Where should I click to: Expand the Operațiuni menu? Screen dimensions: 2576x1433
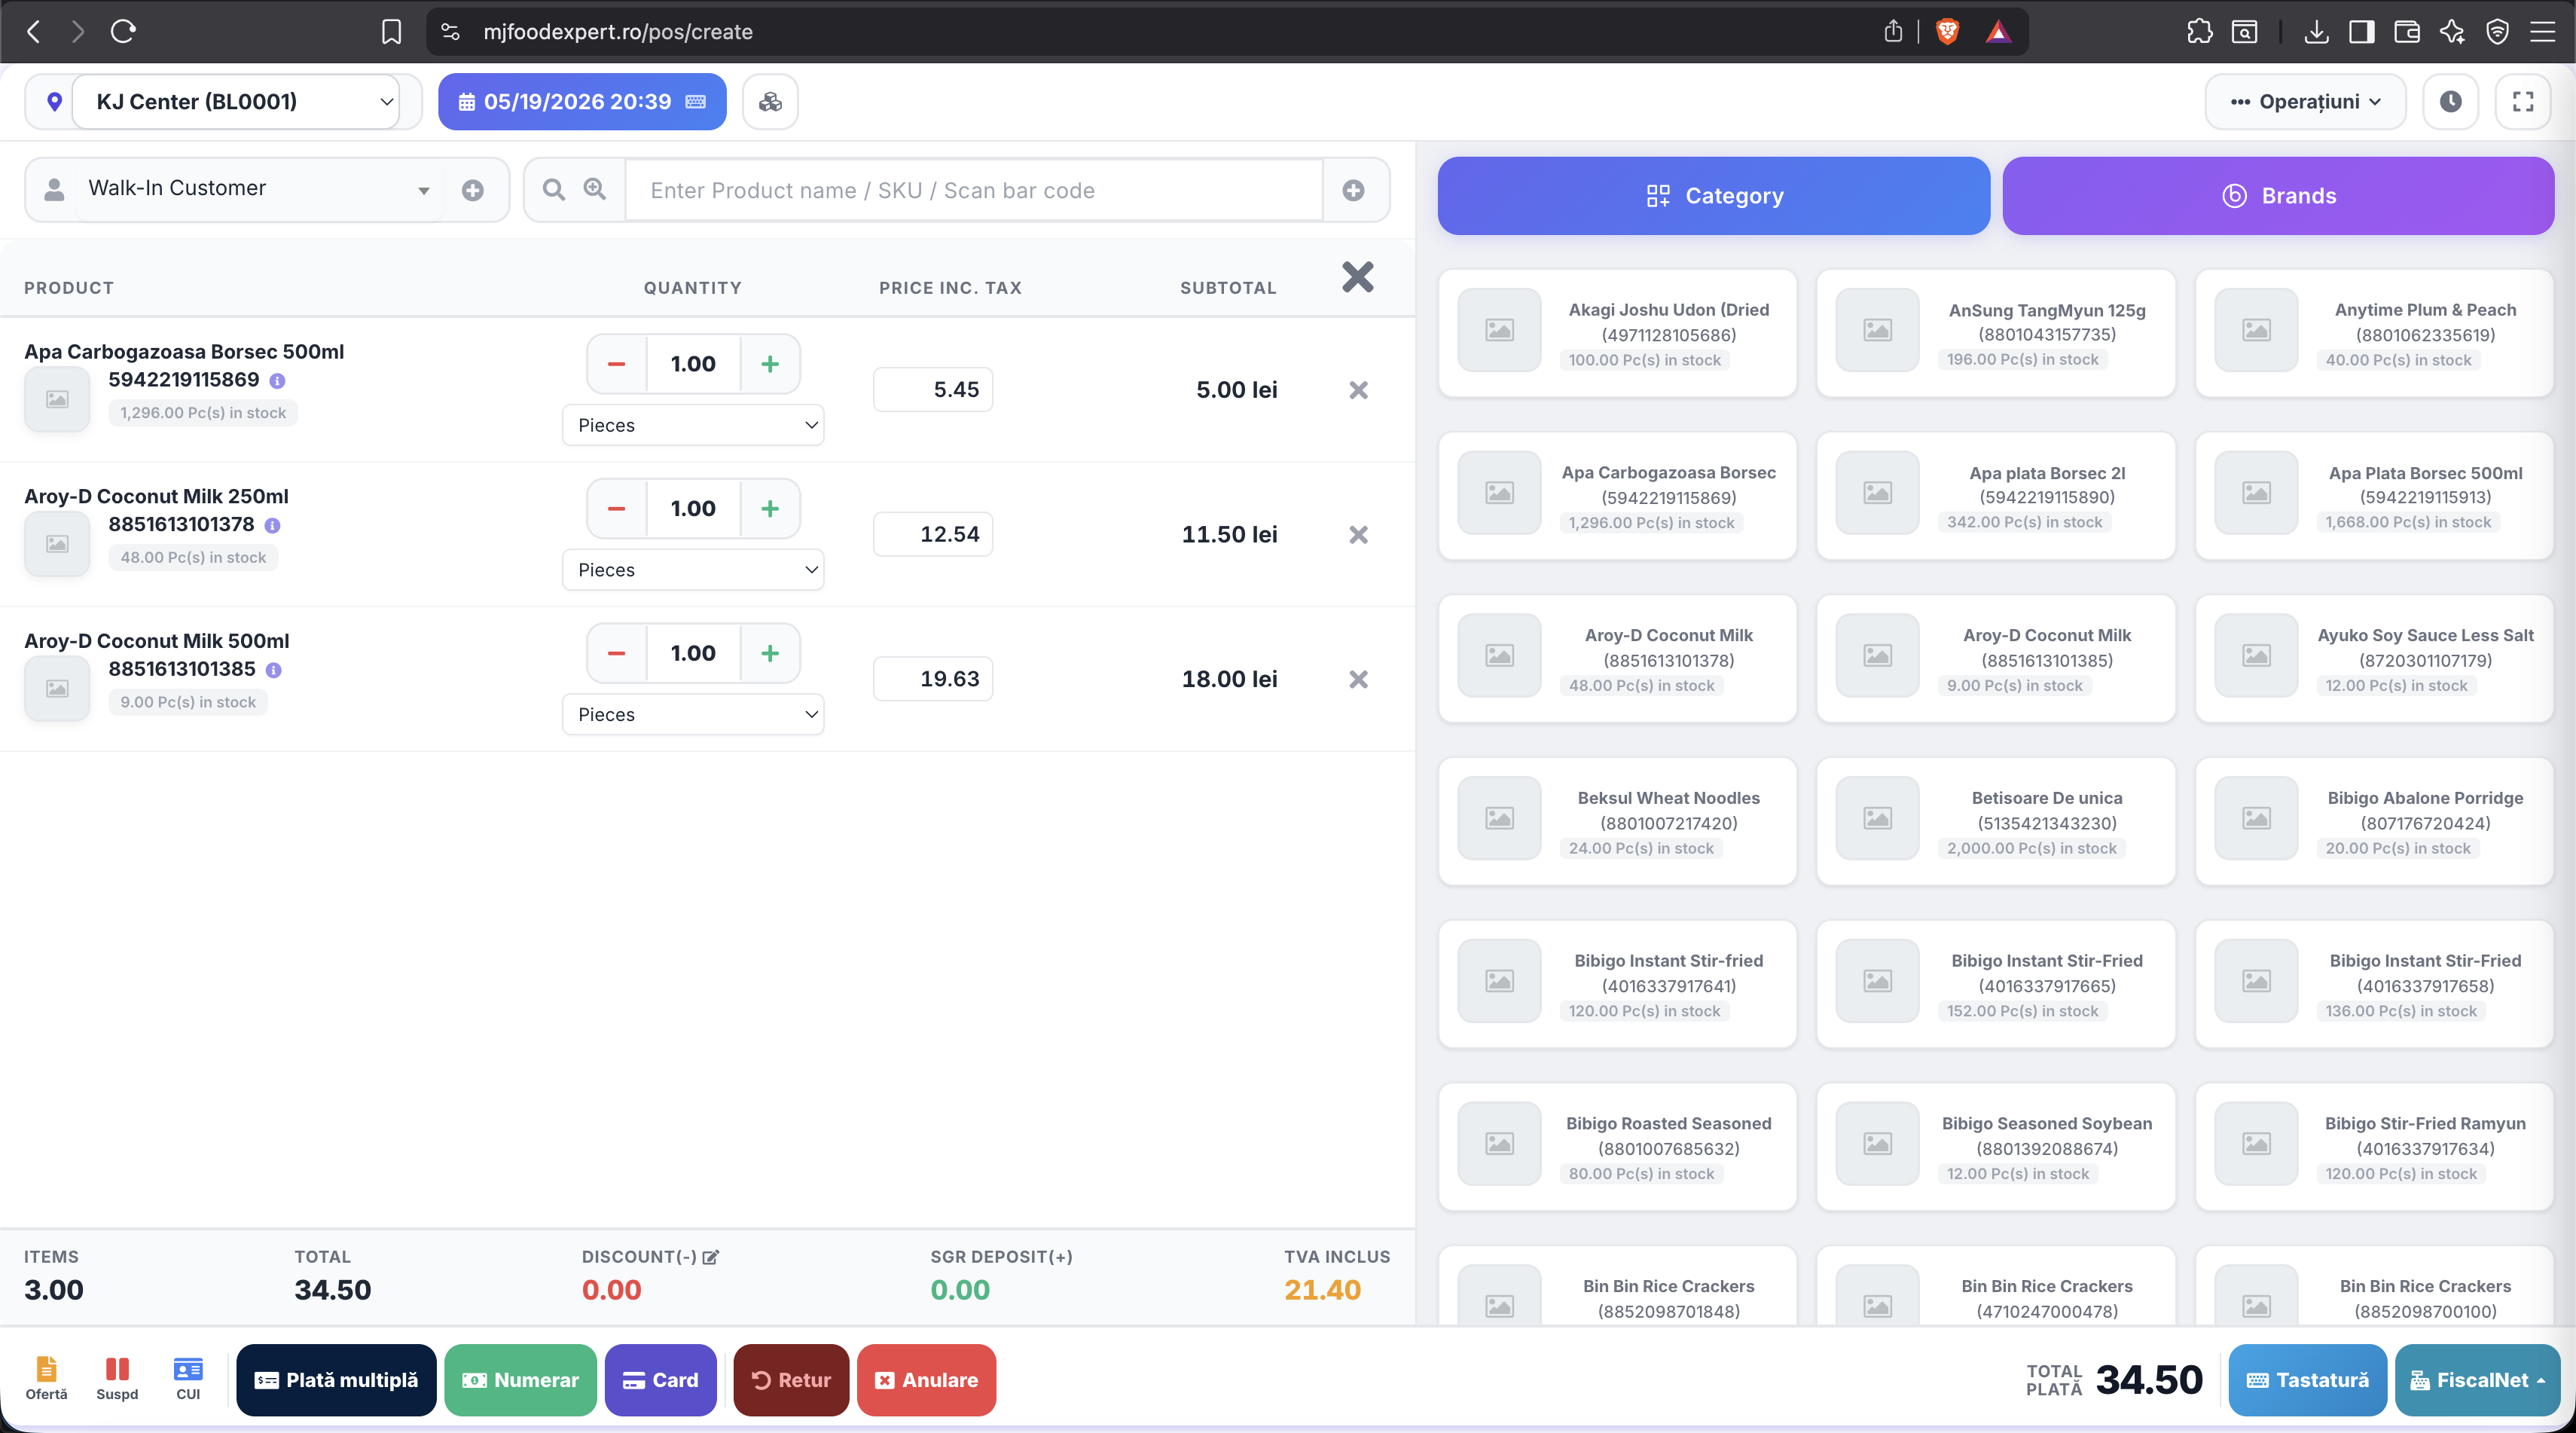(x=2305, y=101)
